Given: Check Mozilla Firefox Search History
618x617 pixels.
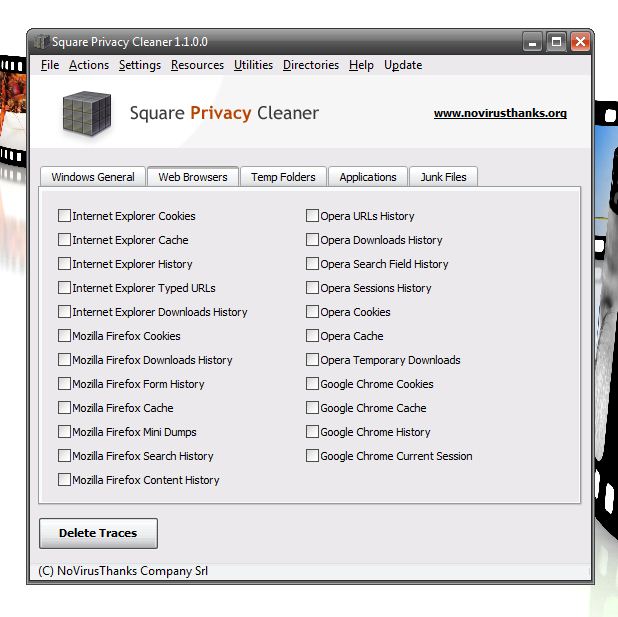Looking at the screenshot, I should [x=64, y=456].
